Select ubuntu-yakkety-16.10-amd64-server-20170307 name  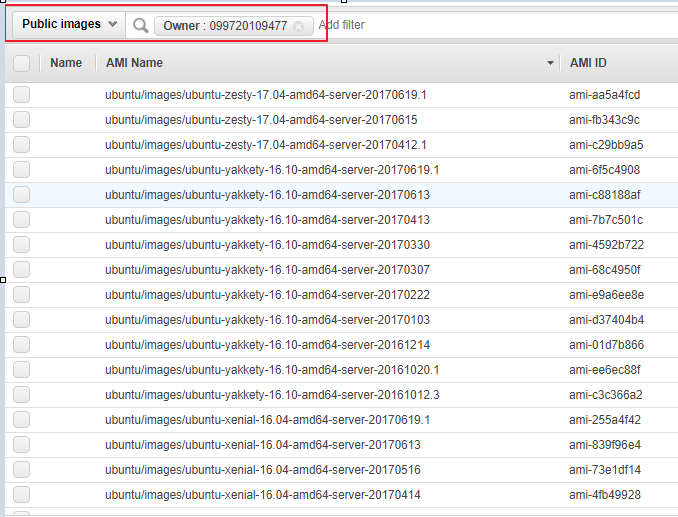[x=268, y=270]
